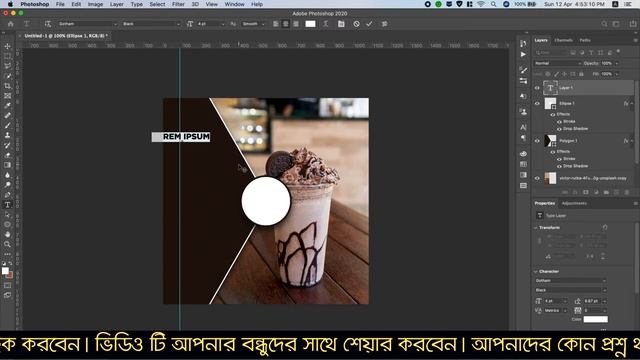Select the Path Selection tool

(x=7, y=214)
